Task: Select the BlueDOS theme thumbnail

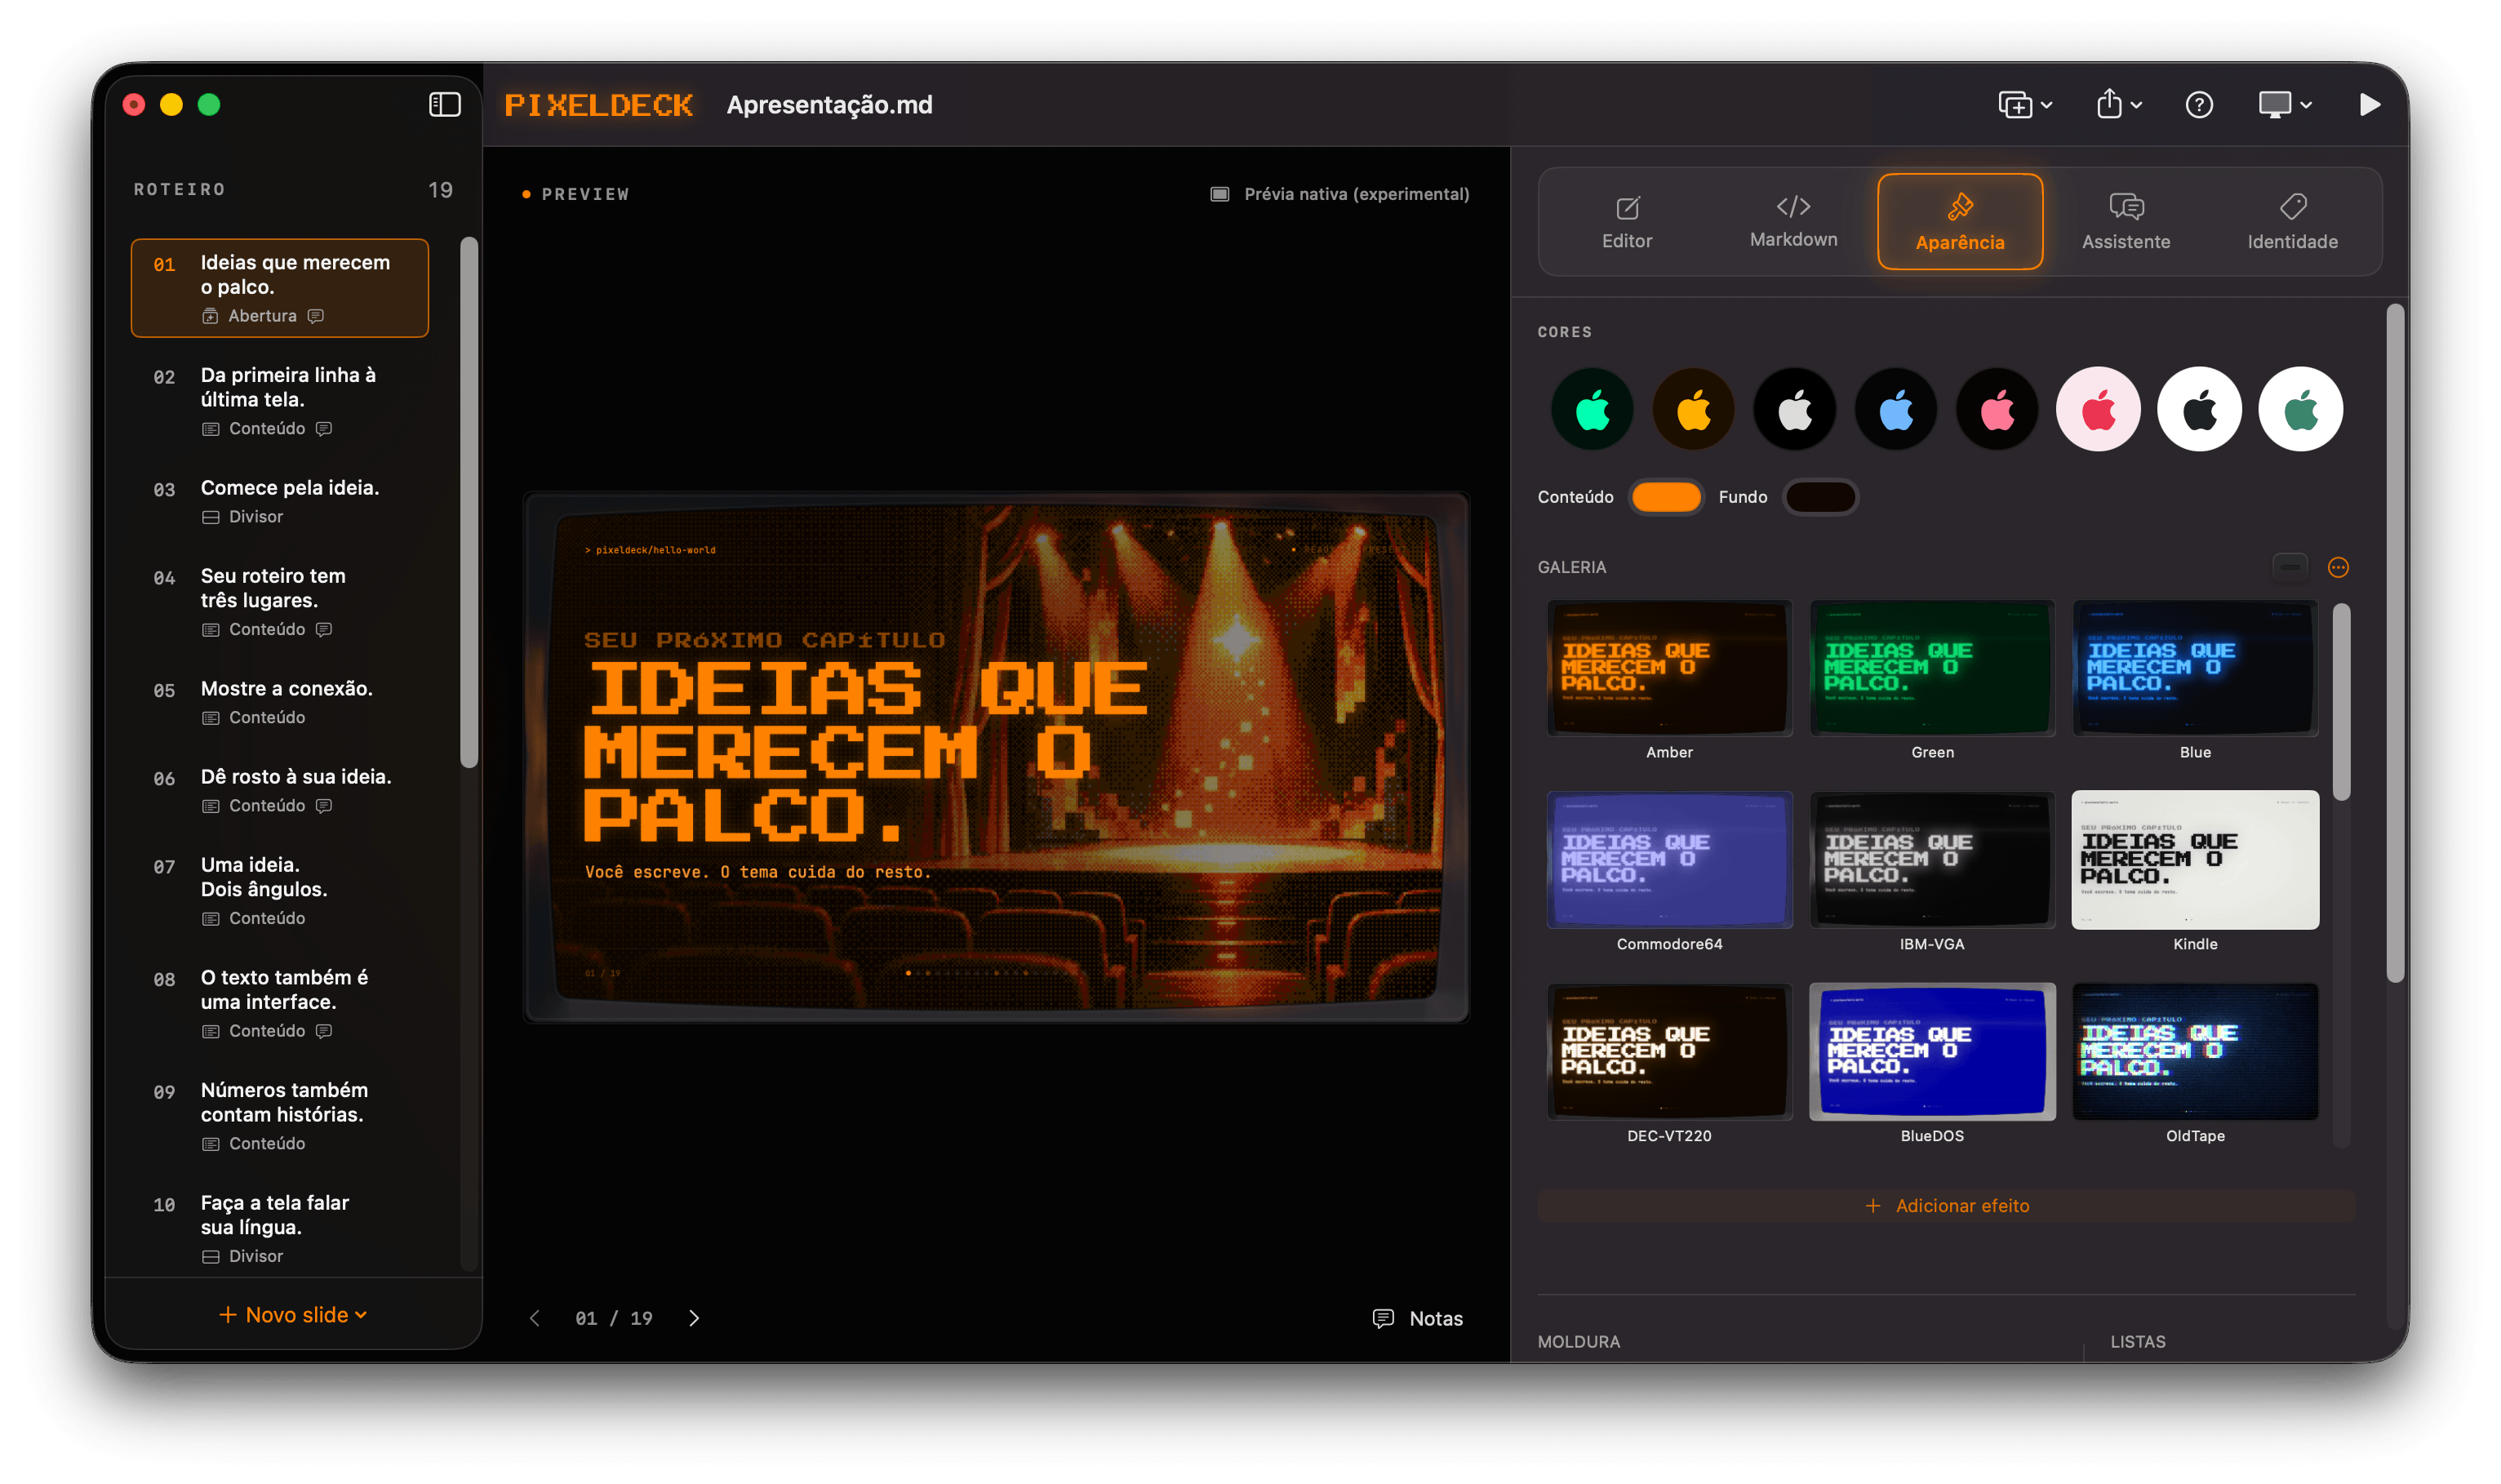Action: 1932,1052
